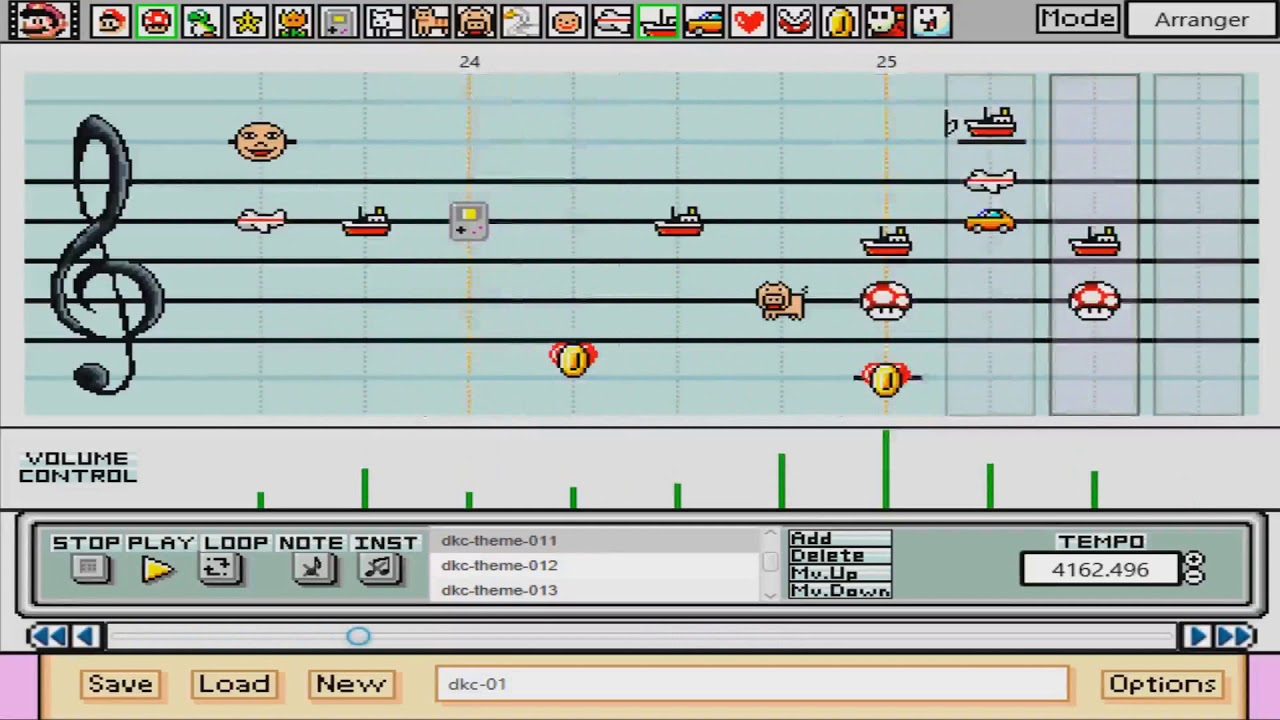Click Add in the arranger list controls
The height and width of the screenshot is (720, 1280).
(839, 538)
